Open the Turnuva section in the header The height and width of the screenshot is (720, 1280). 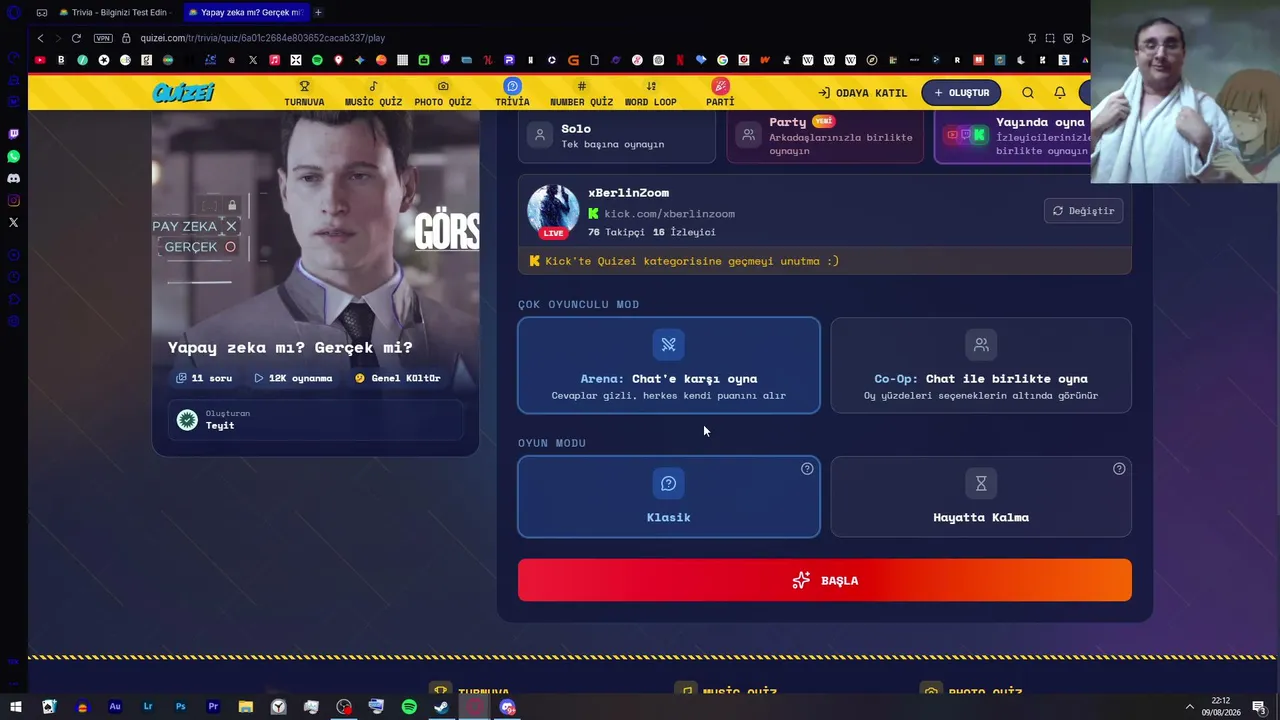pos(304,93)
